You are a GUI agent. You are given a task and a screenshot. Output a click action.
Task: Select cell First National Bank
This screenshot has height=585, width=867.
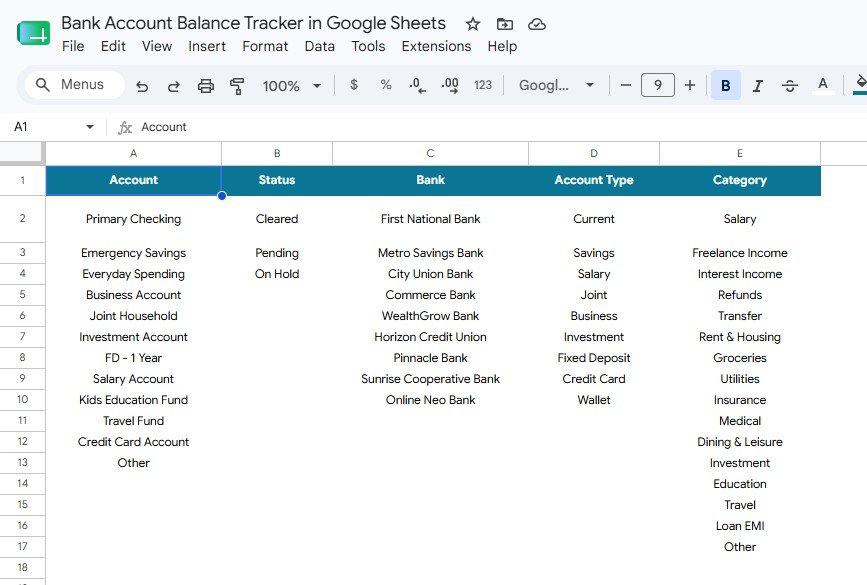click(430, 219)
